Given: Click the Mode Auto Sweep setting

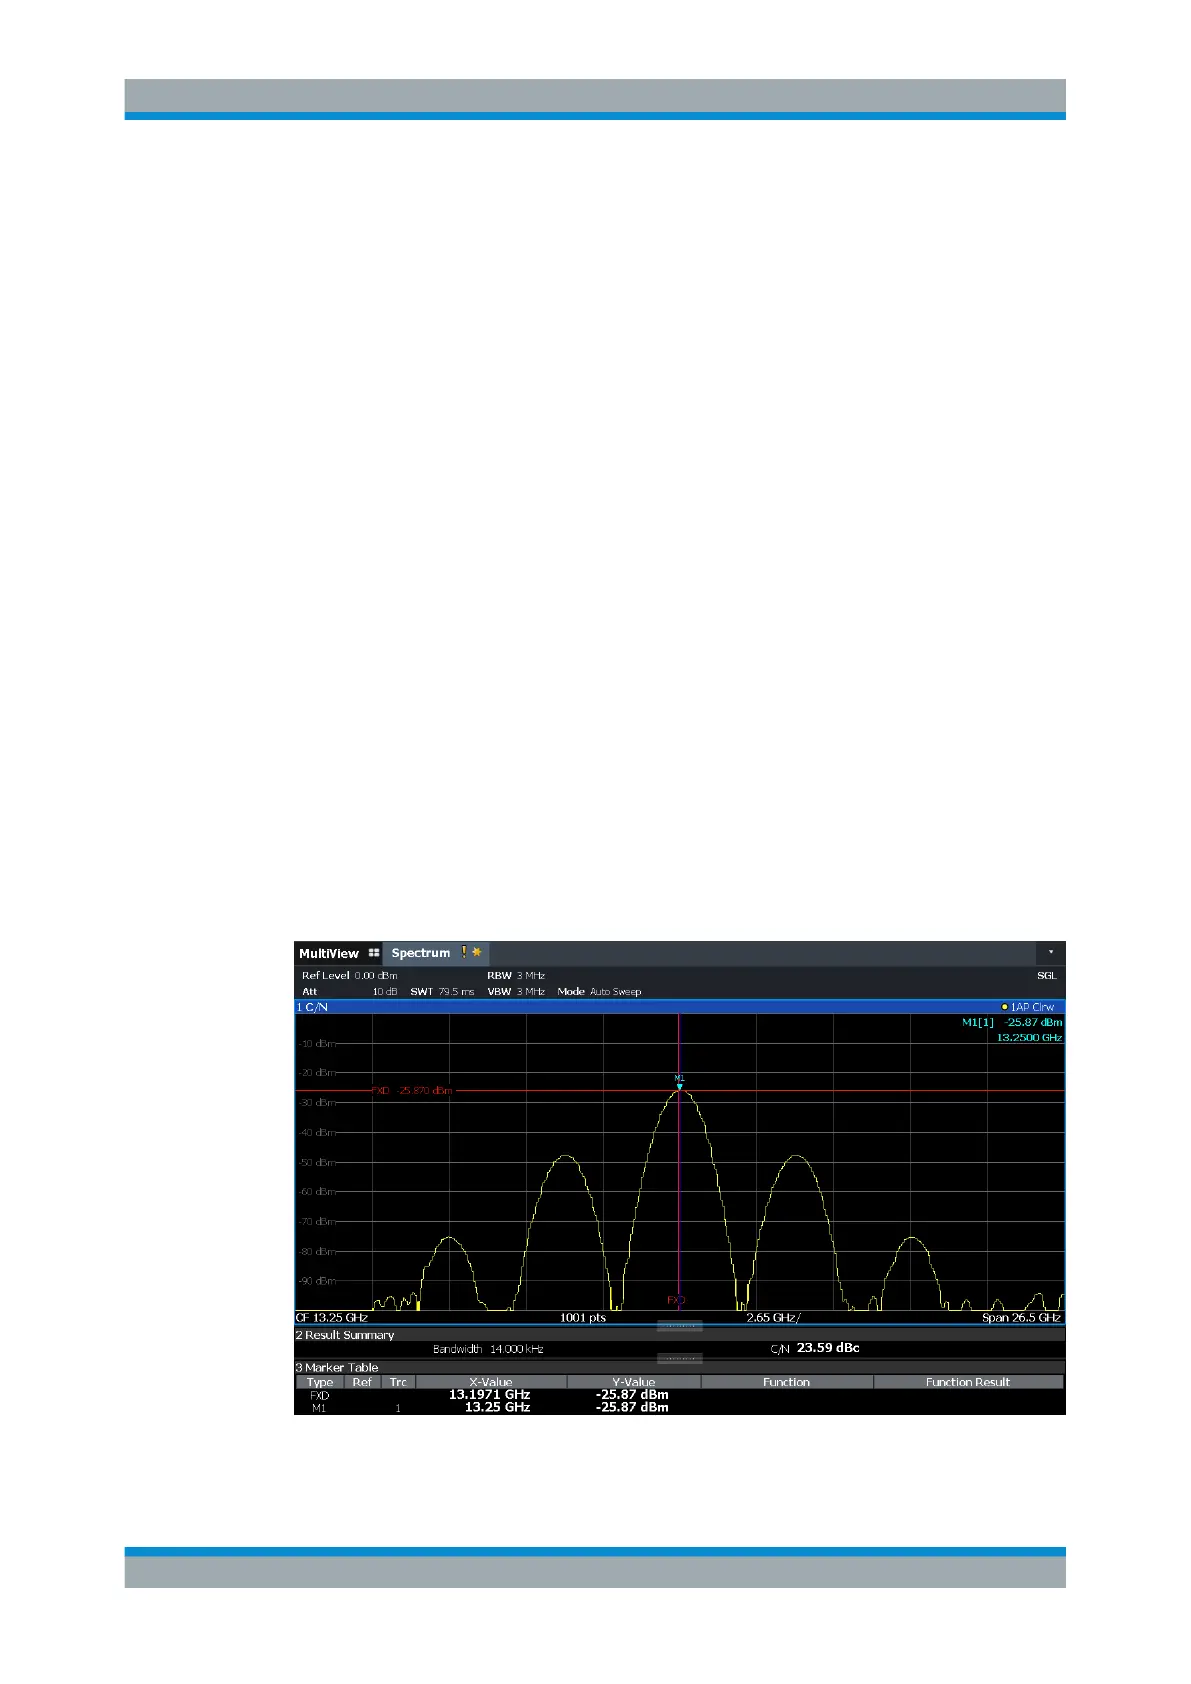Looking at the screenshot, I should click(599, 991).
